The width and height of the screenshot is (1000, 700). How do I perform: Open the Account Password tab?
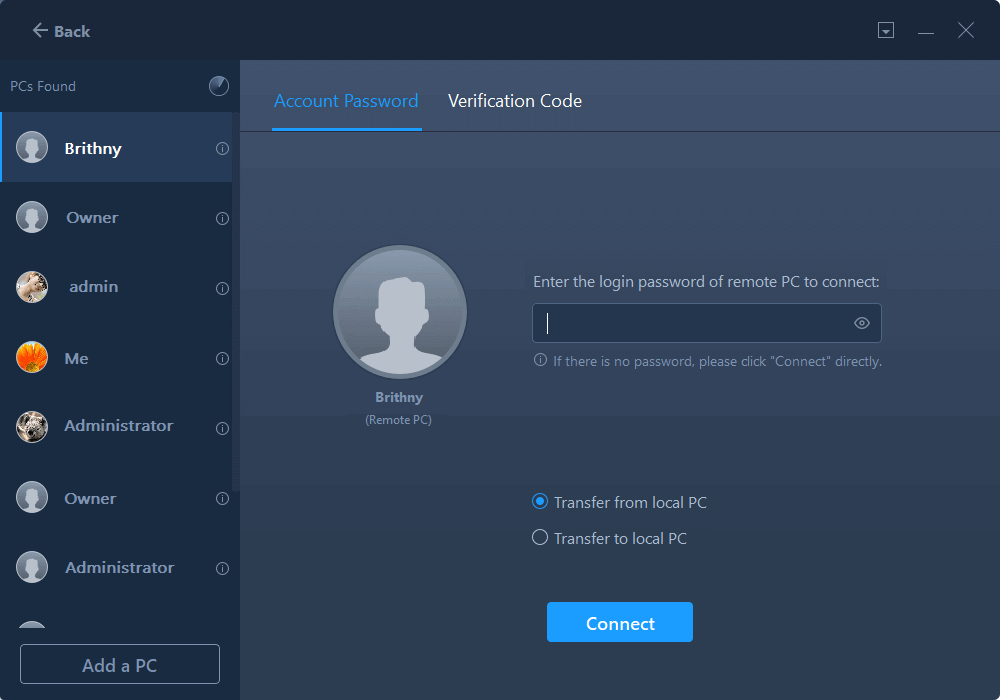coord(346,101)
